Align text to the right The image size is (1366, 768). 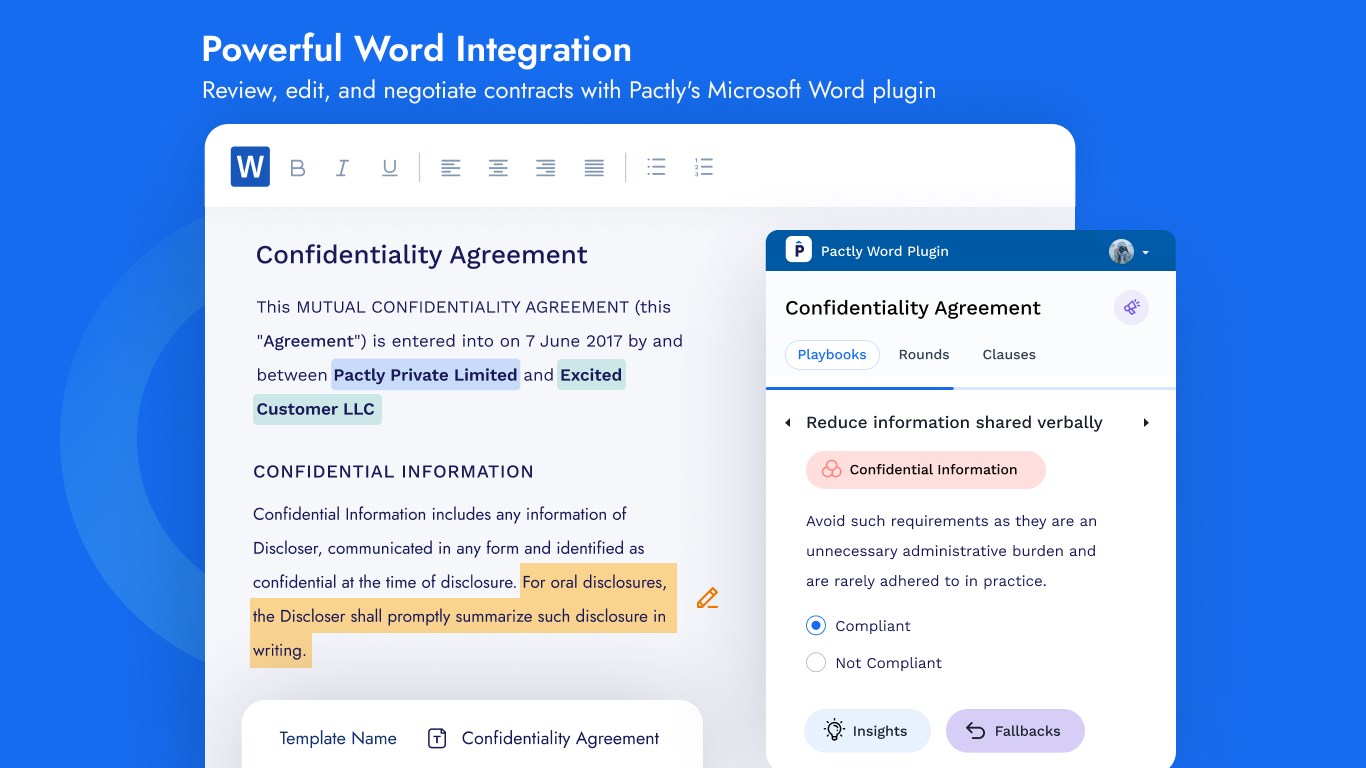[x=545, y=168]
